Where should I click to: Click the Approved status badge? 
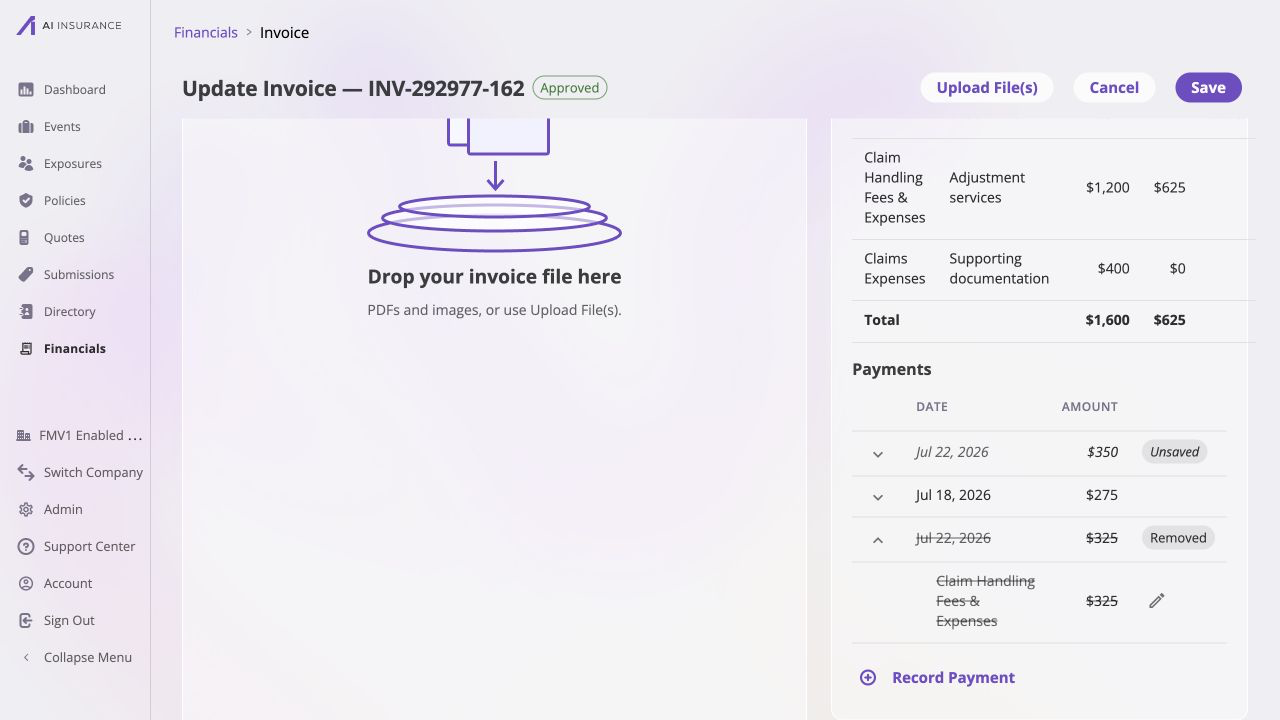tap(570, 88)
